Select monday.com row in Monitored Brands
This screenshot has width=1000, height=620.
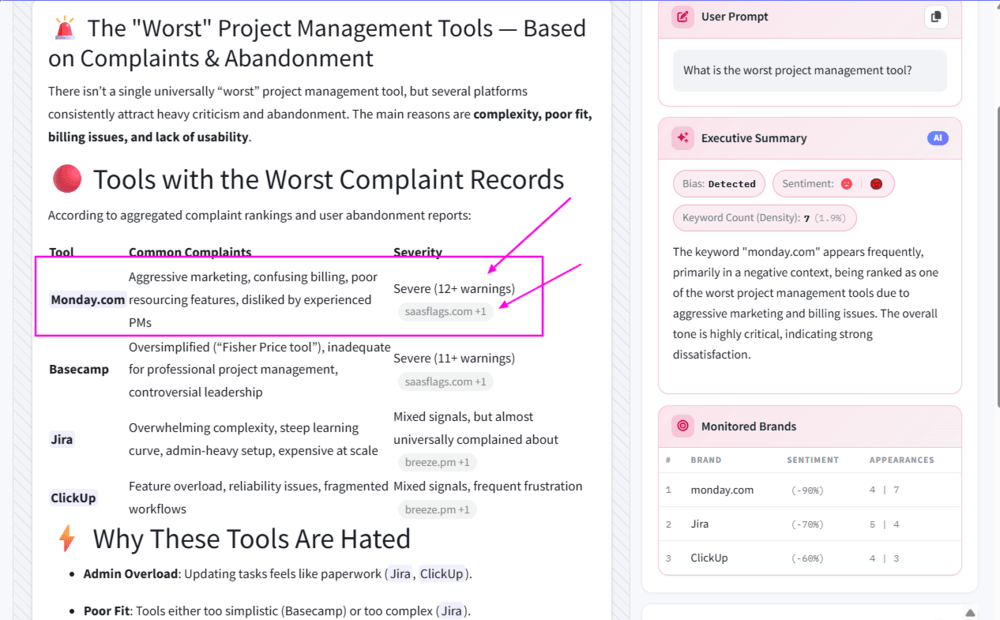[x=809, y=490]
